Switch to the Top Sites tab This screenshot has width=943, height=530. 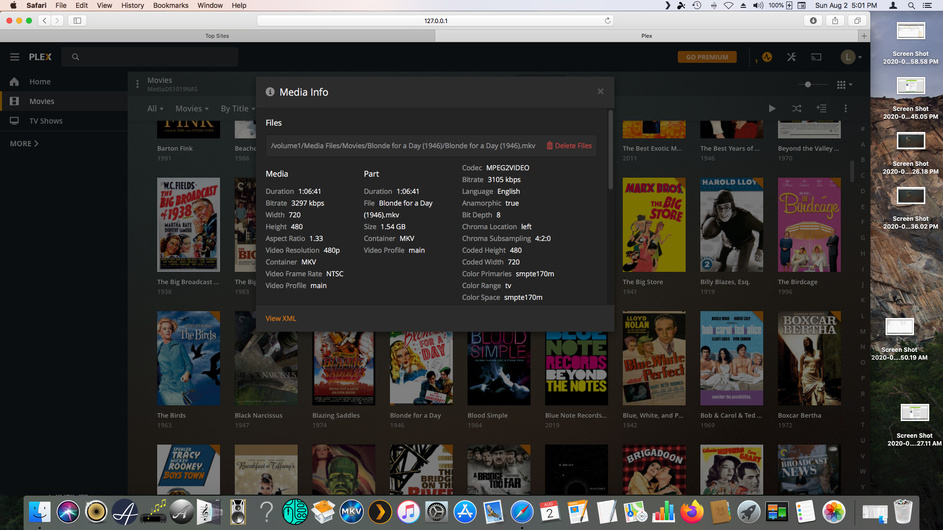click(x=217, y=36)
